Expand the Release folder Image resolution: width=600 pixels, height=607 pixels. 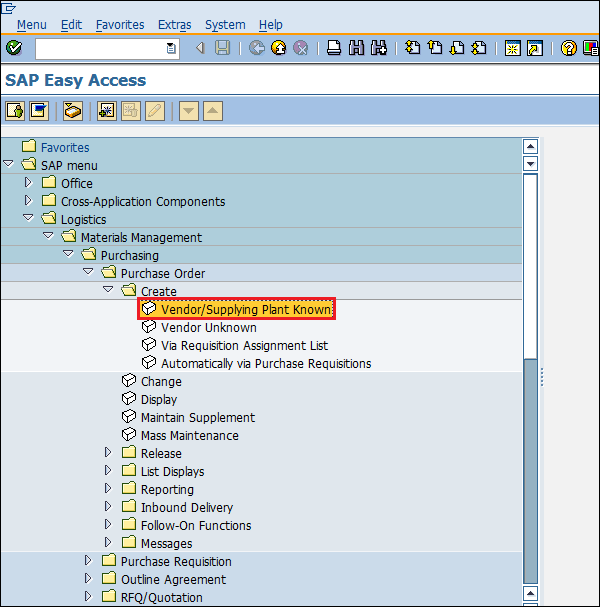(x=108, y=453)
